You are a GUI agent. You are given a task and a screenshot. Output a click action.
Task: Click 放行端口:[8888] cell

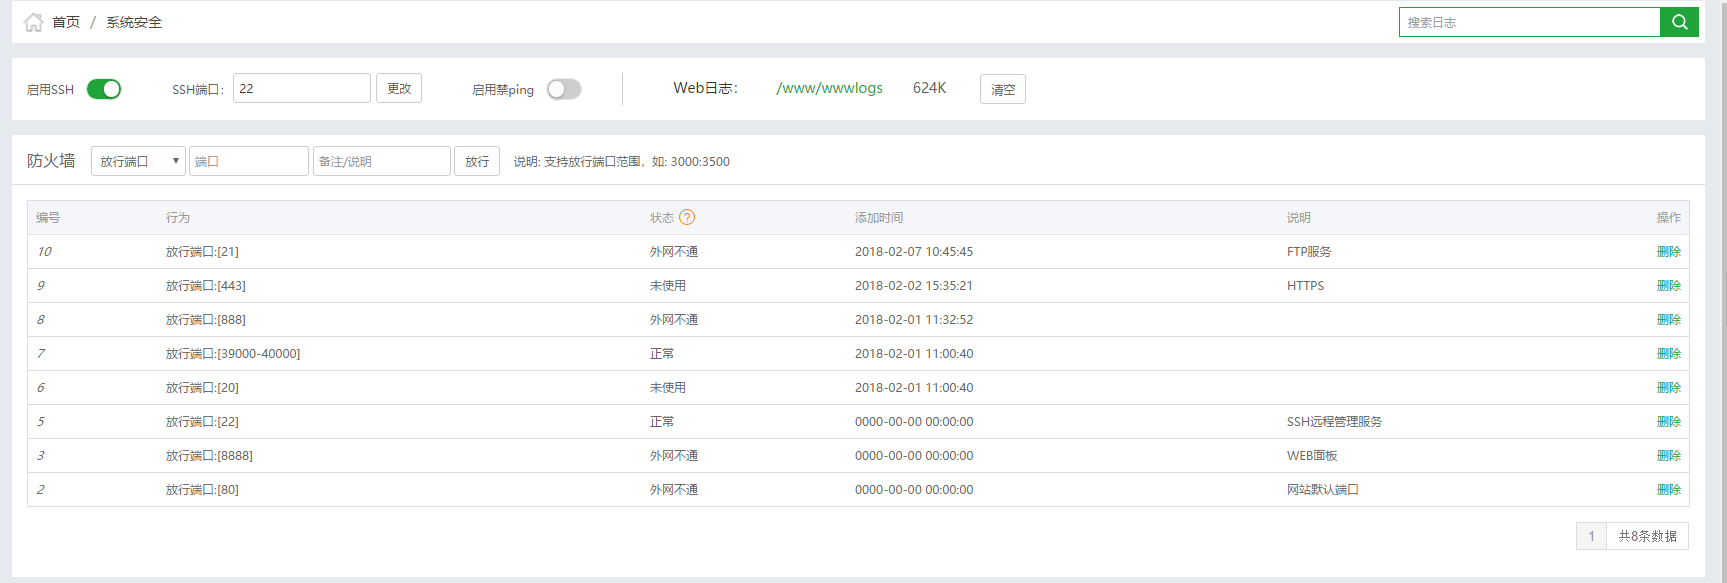pyautogui.click(x=209, y=456)
